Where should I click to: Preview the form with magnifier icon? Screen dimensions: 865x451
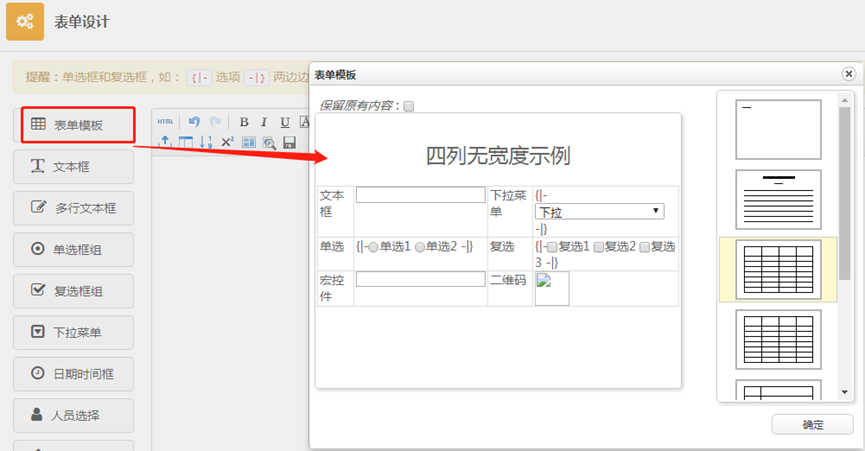pos(269,143)
